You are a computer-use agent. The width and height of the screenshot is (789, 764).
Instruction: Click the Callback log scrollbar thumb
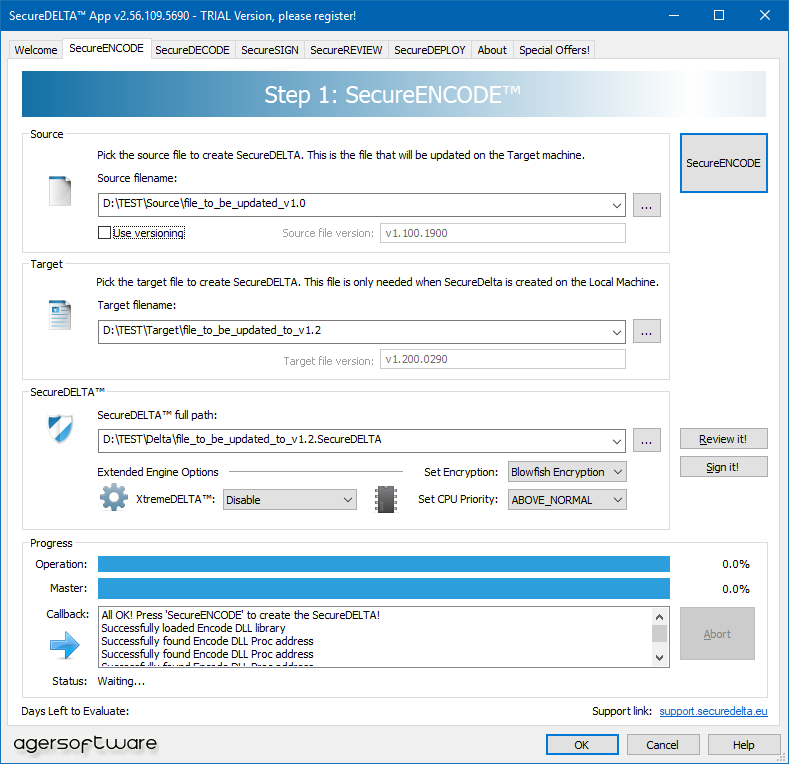pos(660,633)
